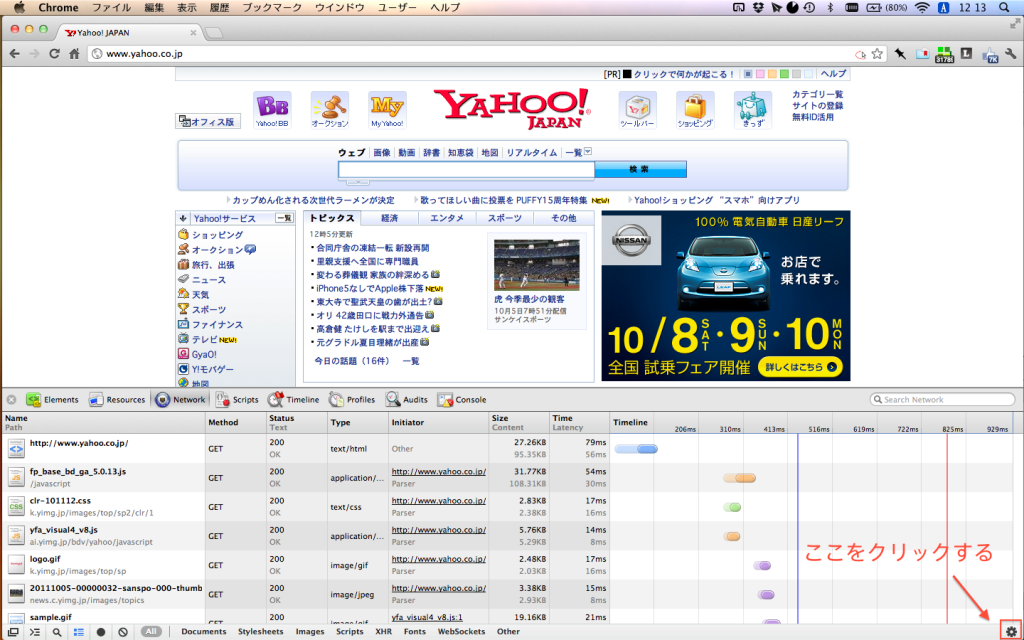Click the dock-to-window icon in DevTools
This screenshot has height=640, width=1024.
point(12,632)
